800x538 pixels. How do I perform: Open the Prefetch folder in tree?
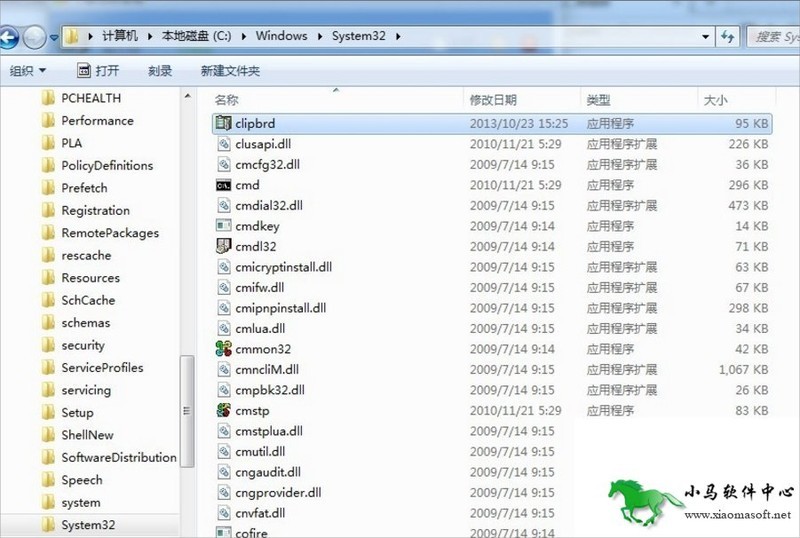click(x=74, y=188)
